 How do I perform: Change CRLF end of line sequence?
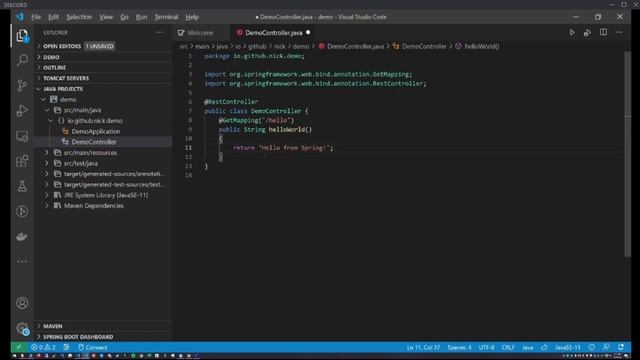click(x=508, y=347)
